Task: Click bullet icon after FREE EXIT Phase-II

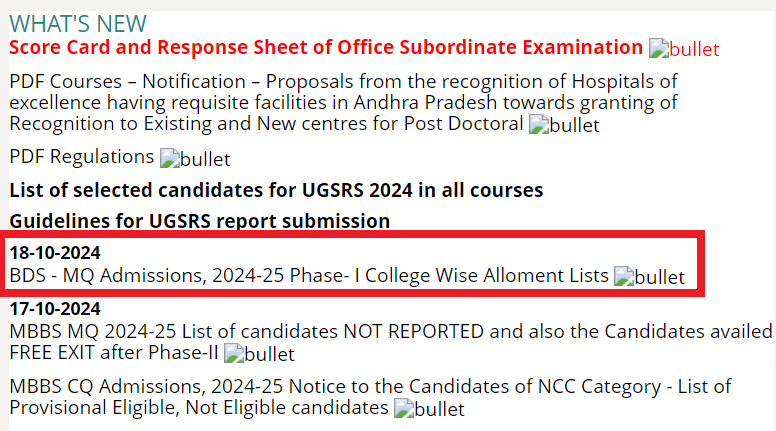Action: 259,354
